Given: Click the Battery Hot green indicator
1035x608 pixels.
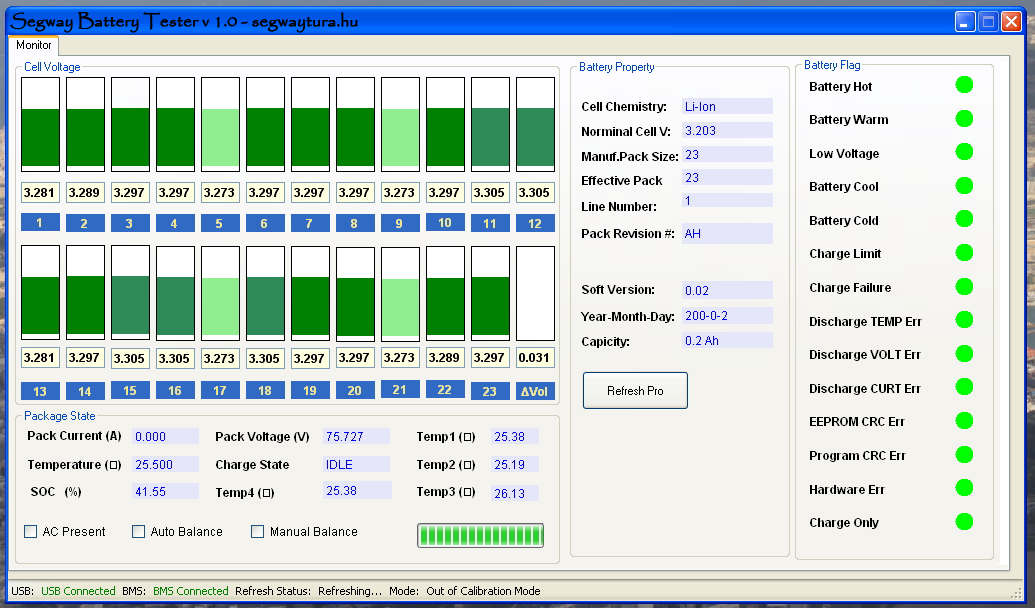Looking at the screenshot, I should point(964,86).
